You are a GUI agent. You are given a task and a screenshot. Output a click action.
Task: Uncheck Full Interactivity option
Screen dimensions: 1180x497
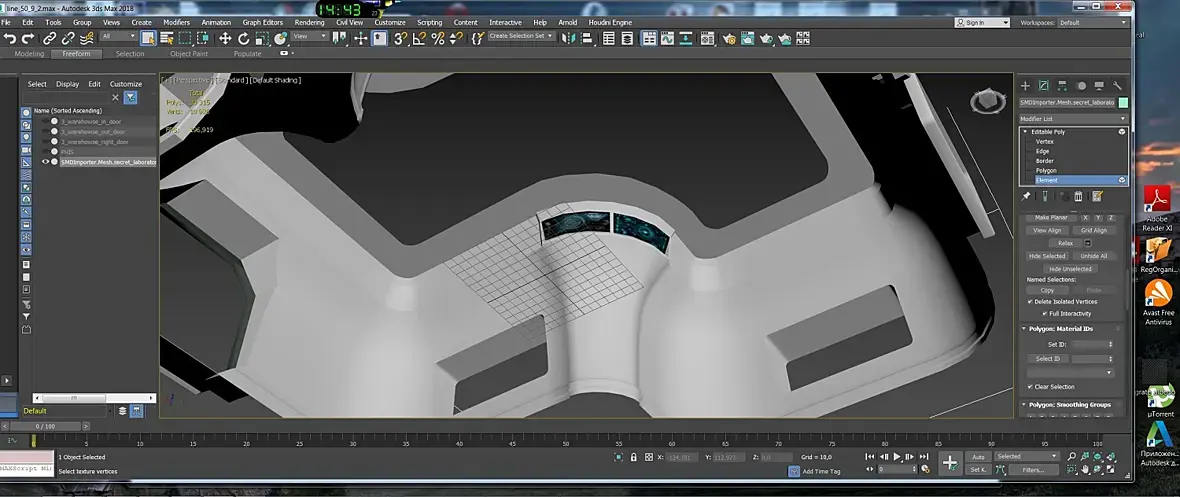coord(1045,313)
